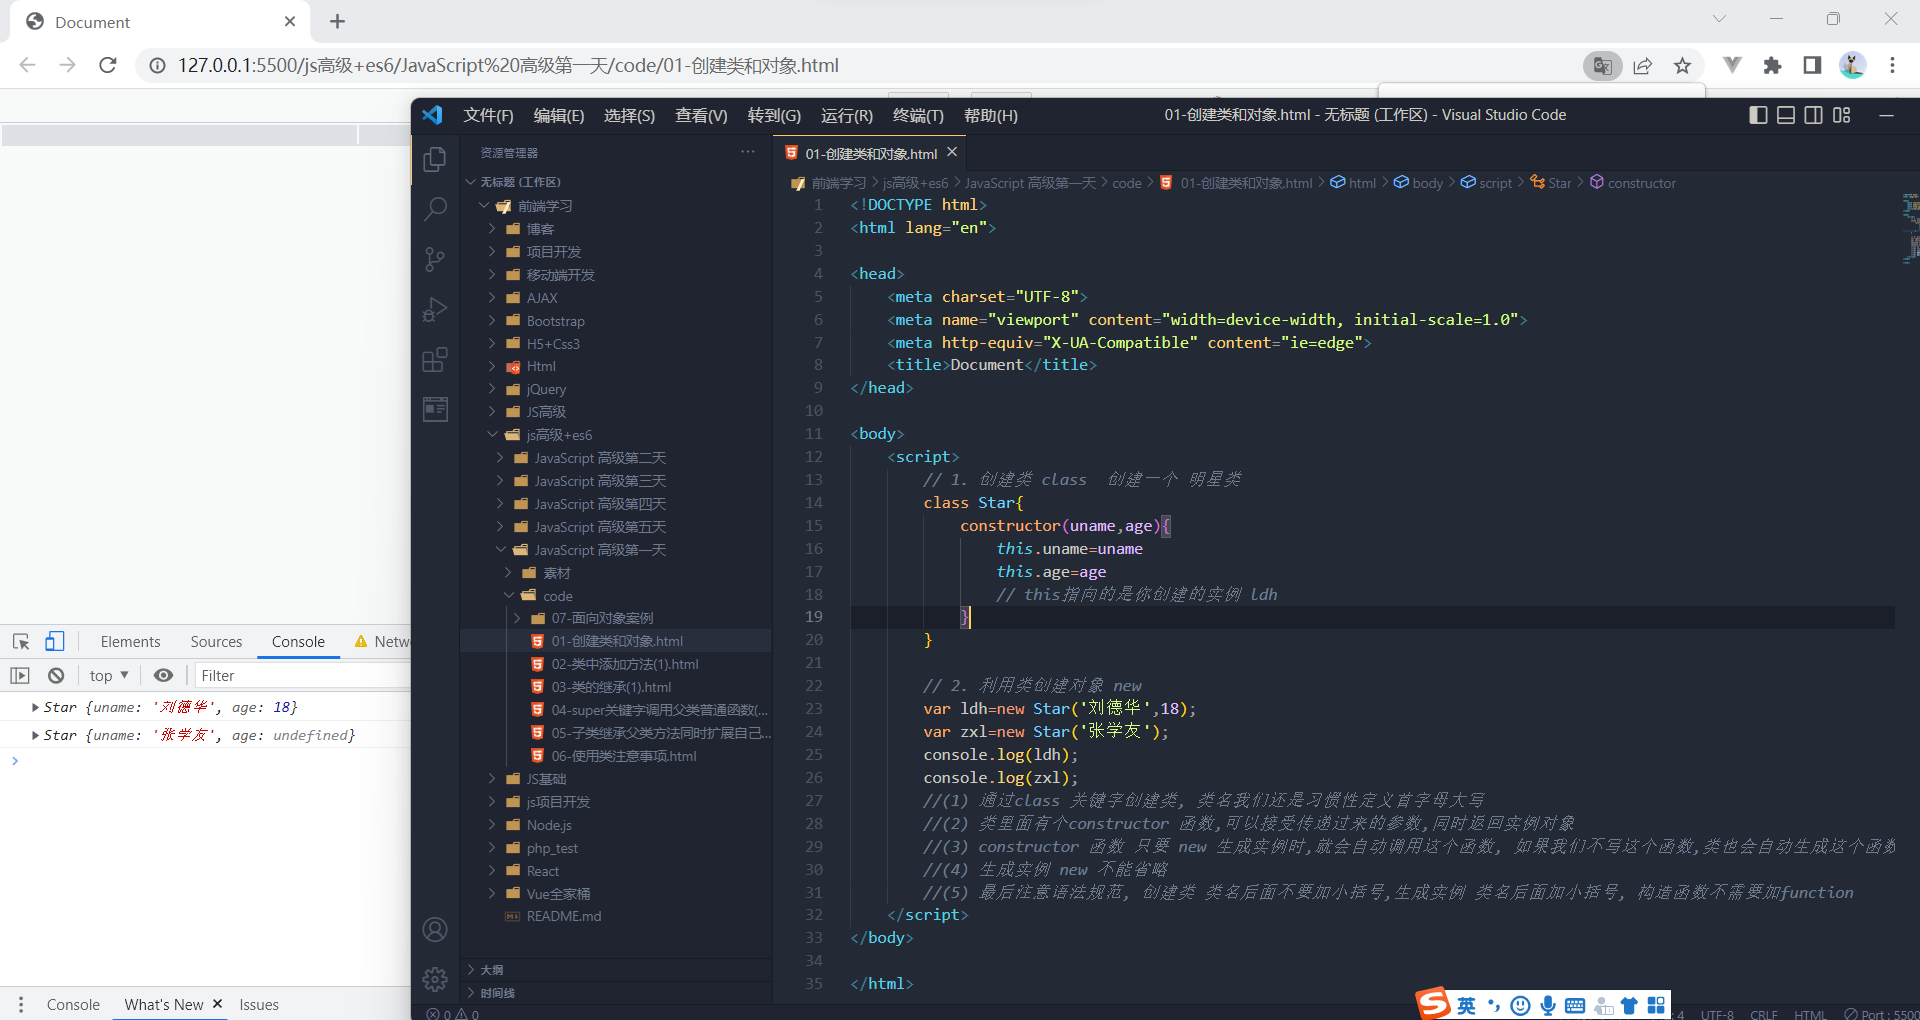Viewport: 1920px width, 1020px height.
Task: Open the activity bar icon below Extensions
Action: [x=435, y=409]
